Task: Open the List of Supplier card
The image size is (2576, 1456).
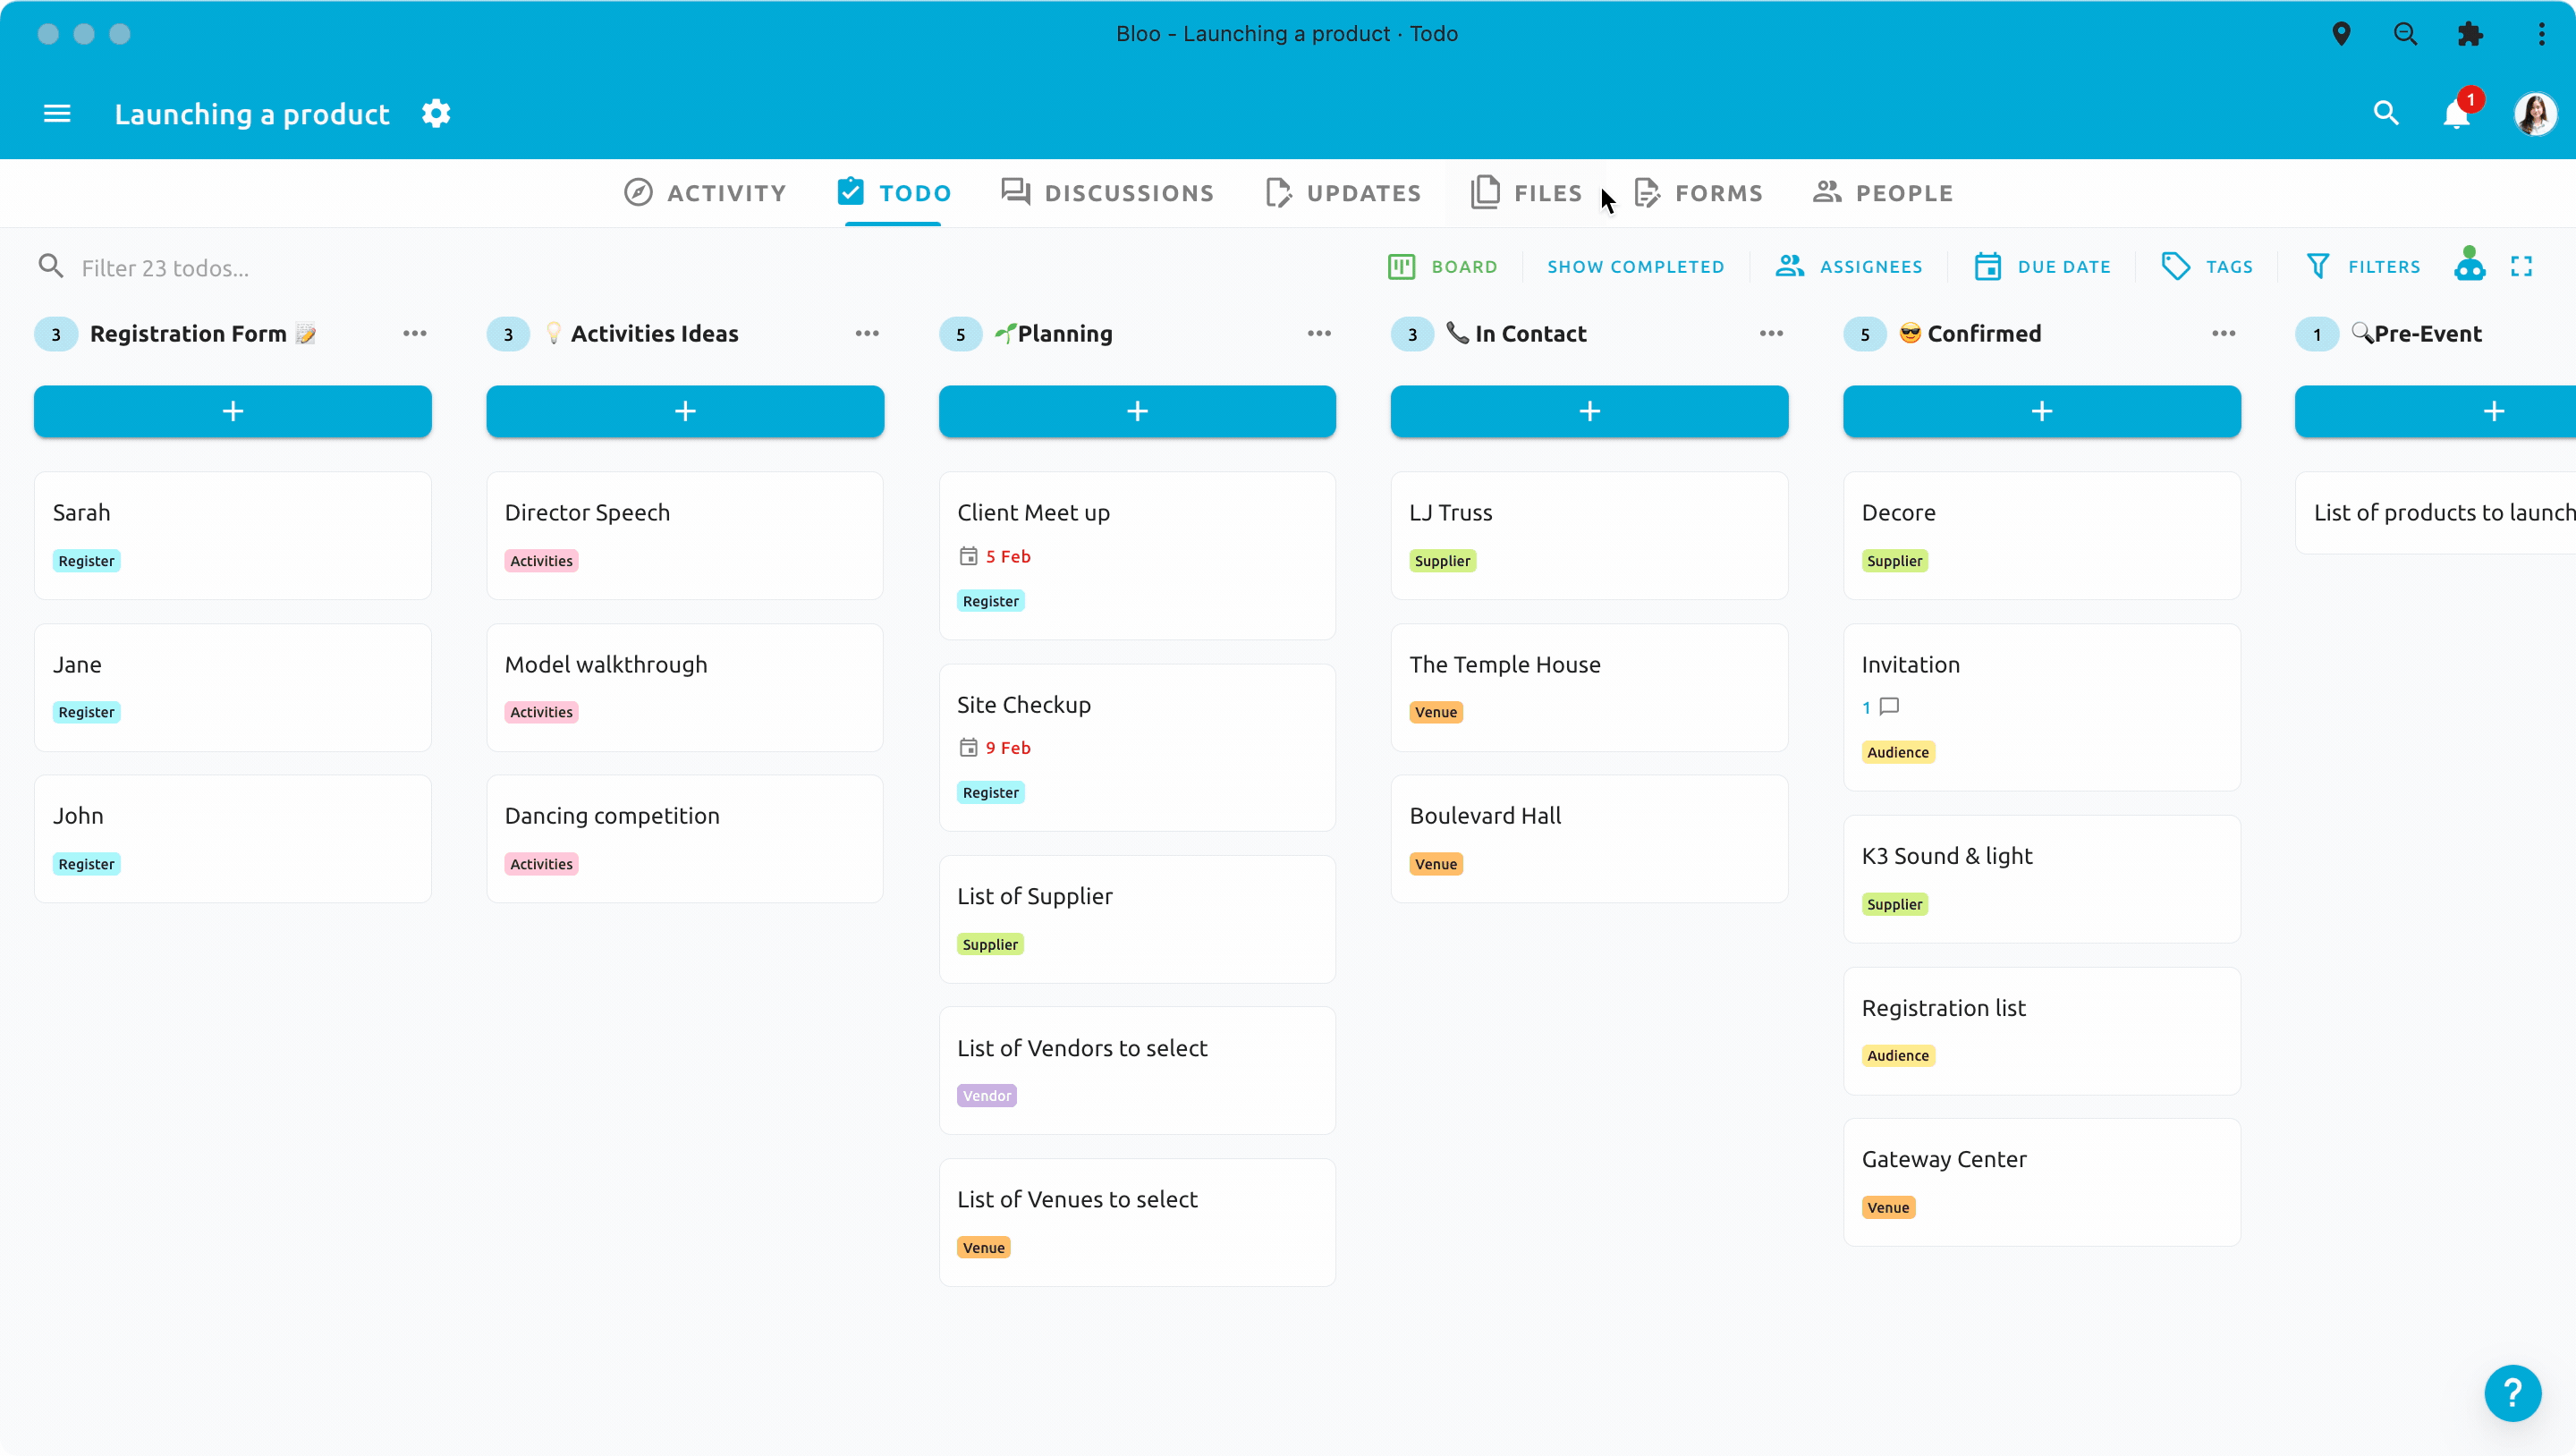Action: pos(1137,919)
